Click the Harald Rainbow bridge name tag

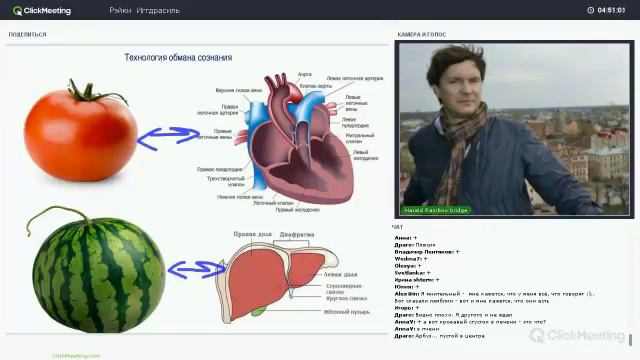tap(436, 210)
